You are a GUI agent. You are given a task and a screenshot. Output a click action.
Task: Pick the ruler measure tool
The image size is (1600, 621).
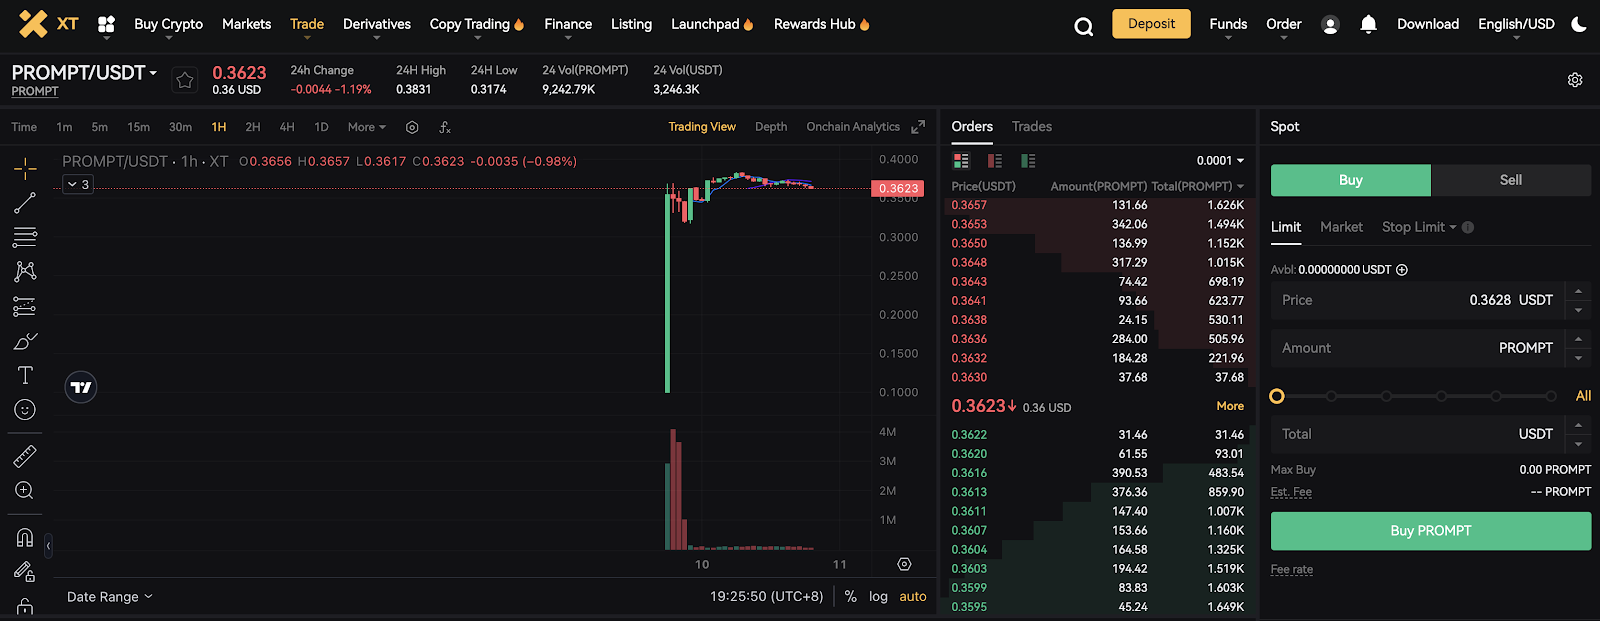[25, 457]
